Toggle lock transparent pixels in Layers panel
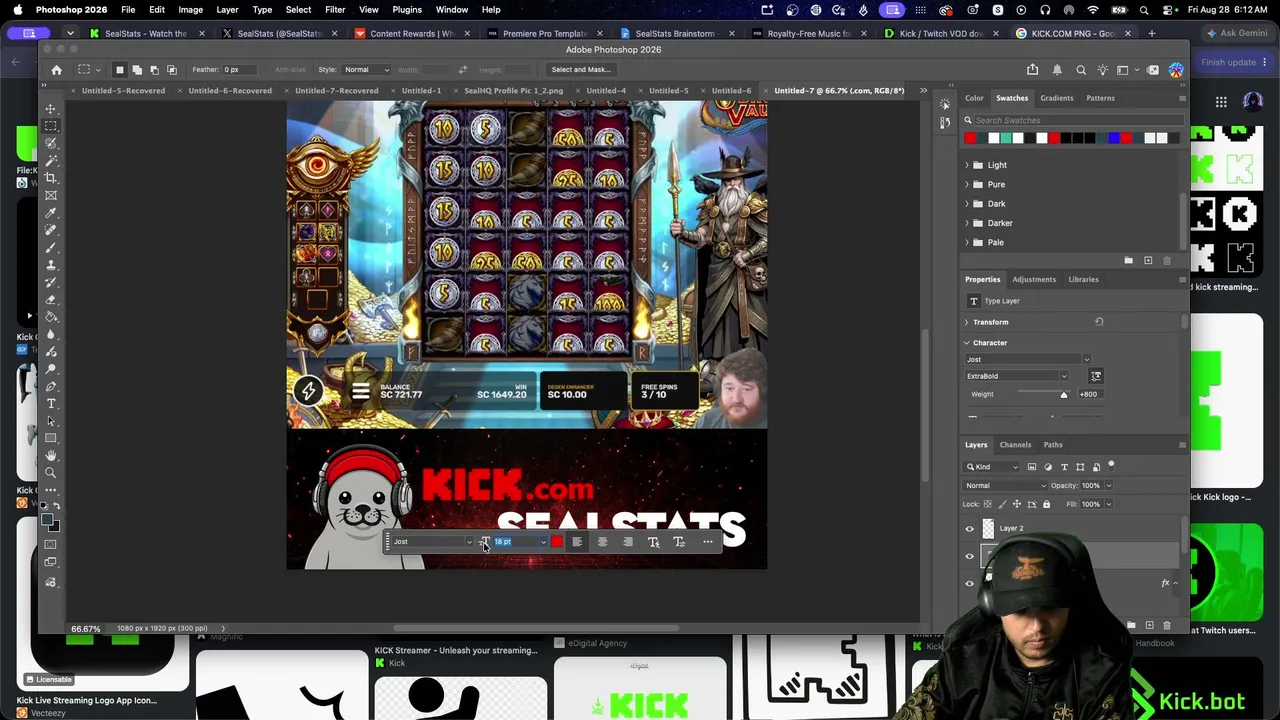This screenshot has width=1280, height=720. (988, 504)
